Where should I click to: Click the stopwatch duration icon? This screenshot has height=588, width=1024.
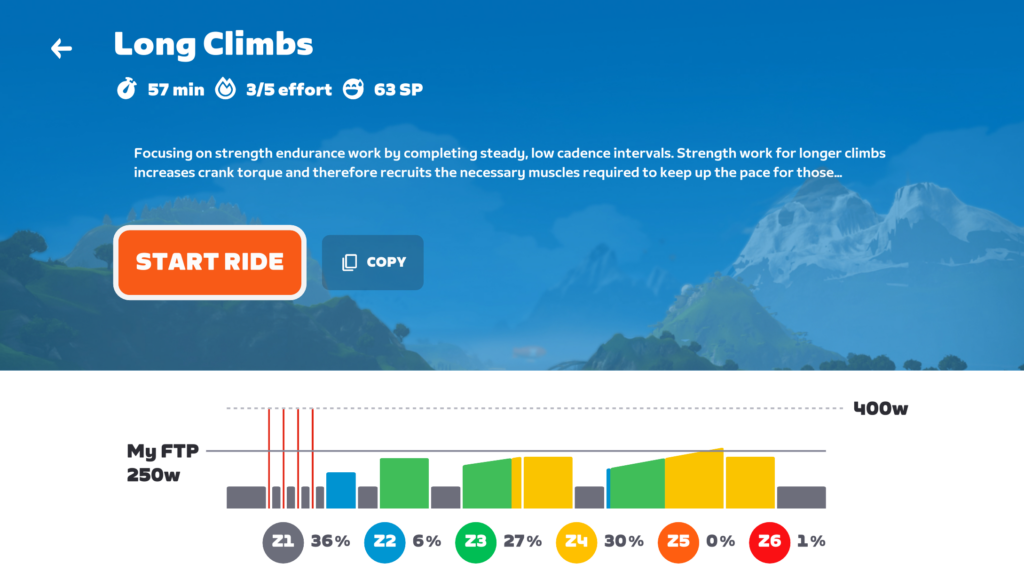127,88
